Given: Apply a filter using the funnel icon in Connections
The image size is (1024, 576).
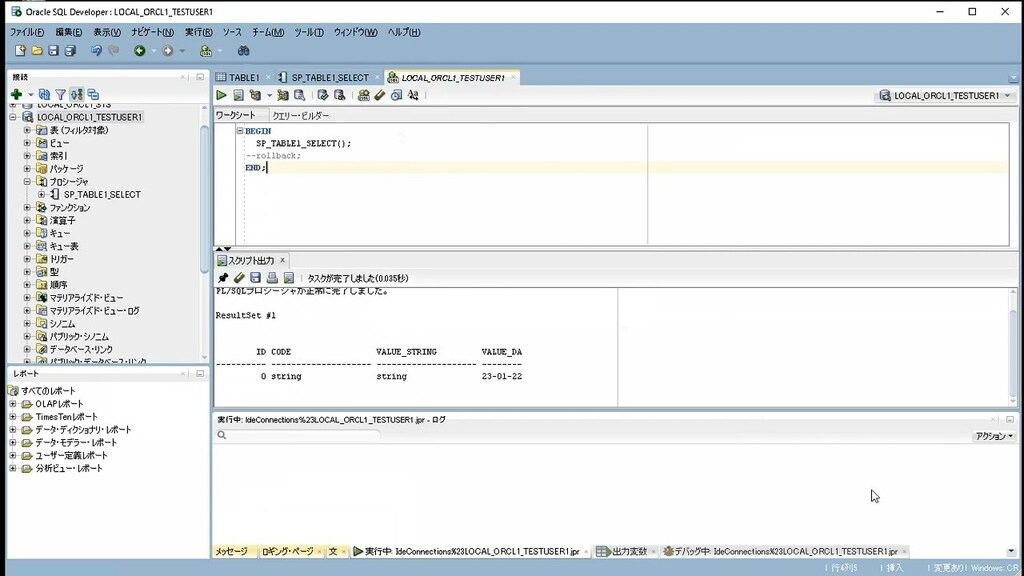Looking at the screenshot, I should pyautogui.click(x=60, y=95).
